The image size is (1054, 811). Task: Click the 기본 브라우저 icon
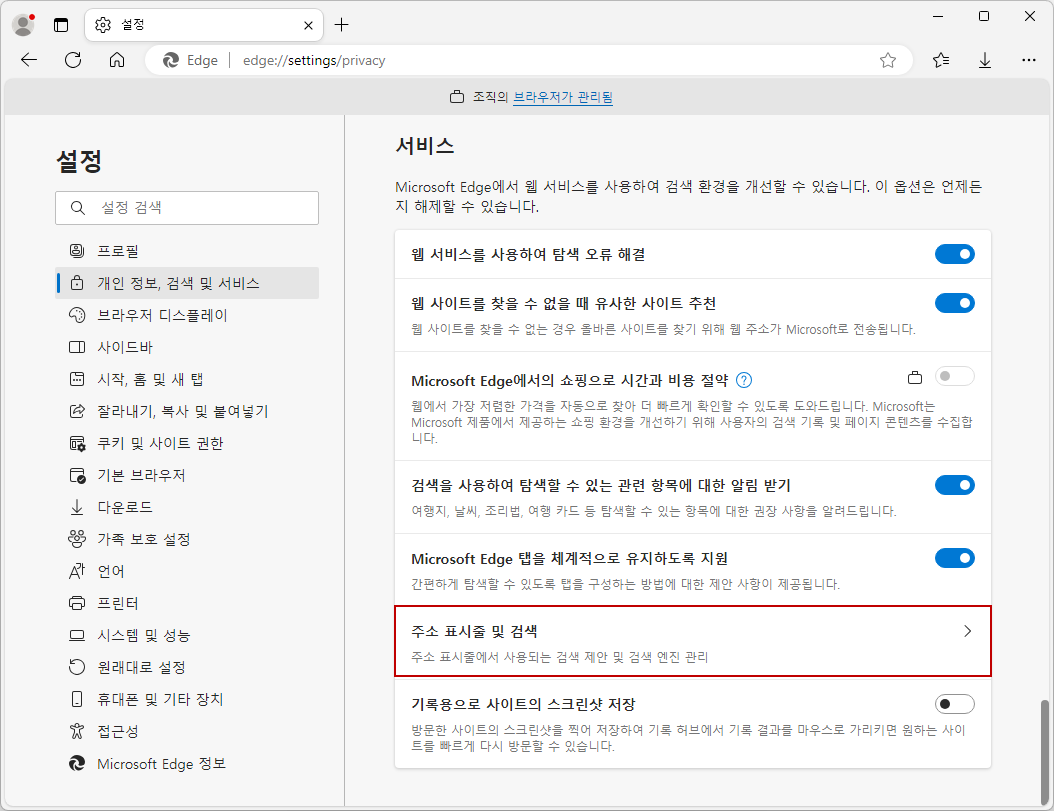tap(77, 475)
